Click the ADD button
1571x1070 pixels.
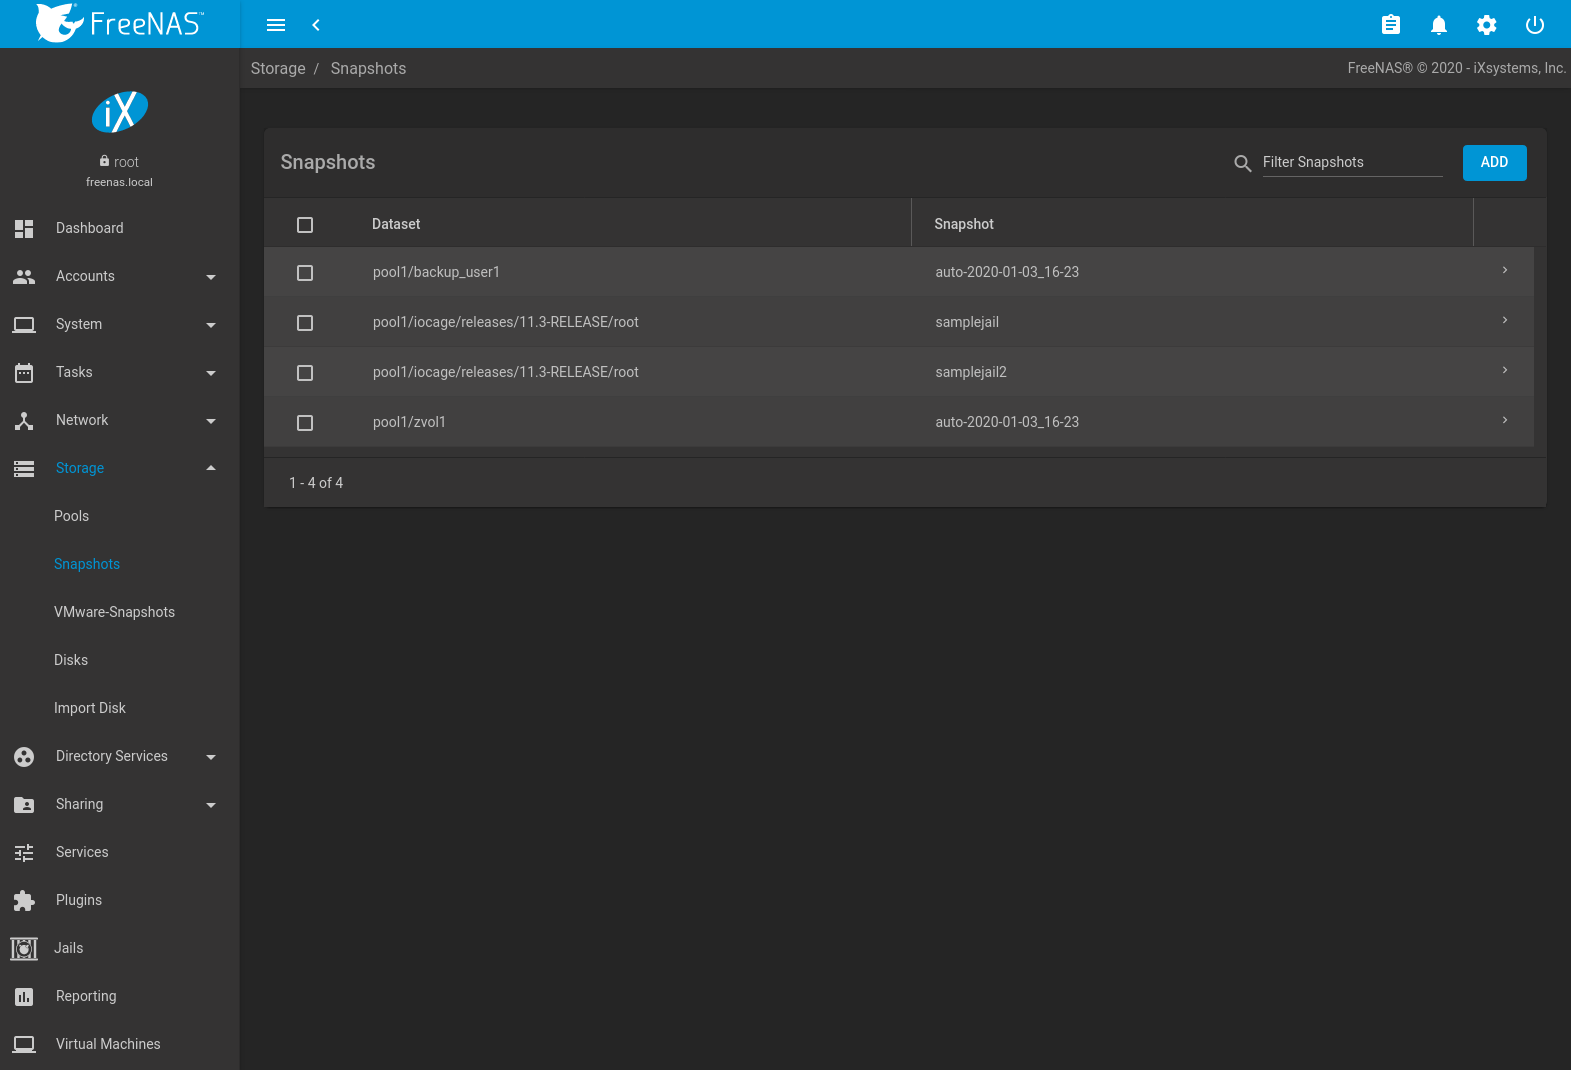point(1494,163)
